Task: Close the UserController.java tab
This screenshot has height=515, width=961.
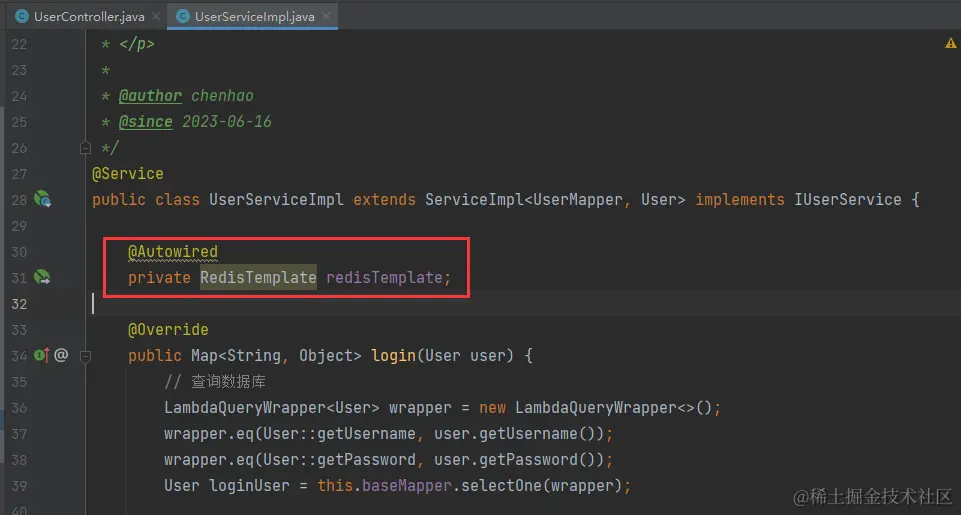Action: (156, 17)
